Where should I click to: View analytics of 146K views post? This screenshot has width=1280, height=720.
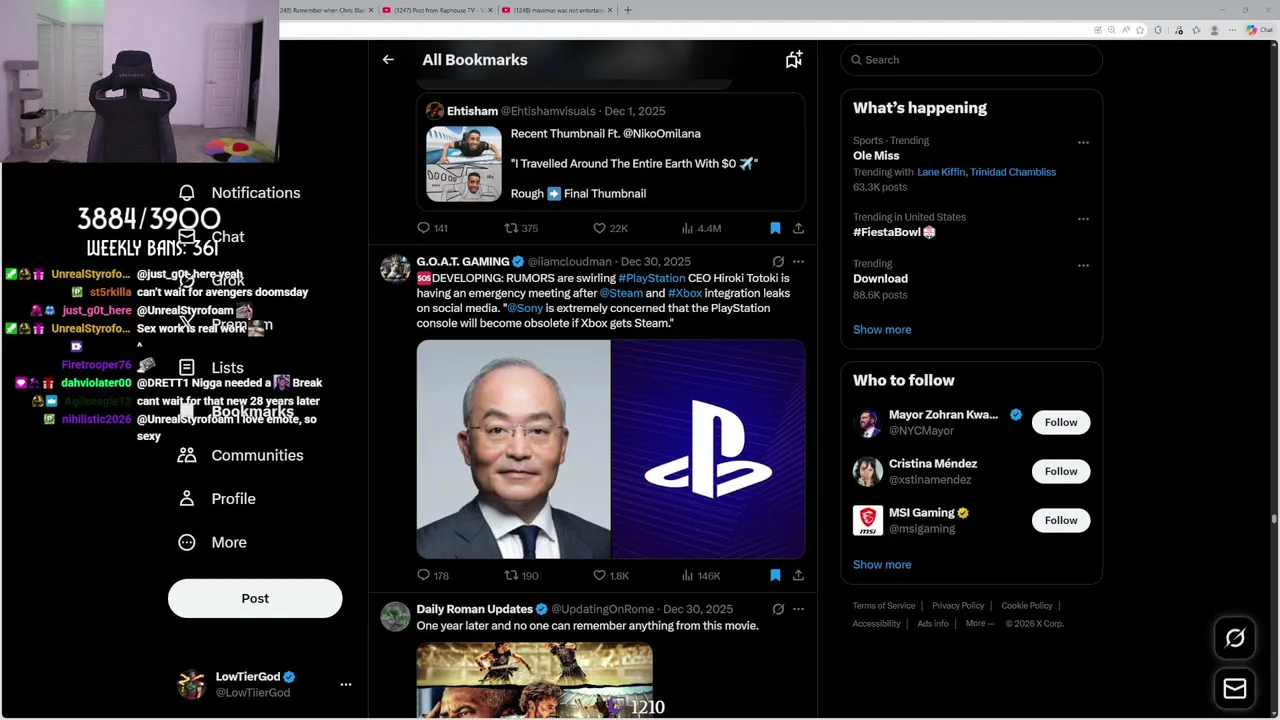click(x=701, y=575)
